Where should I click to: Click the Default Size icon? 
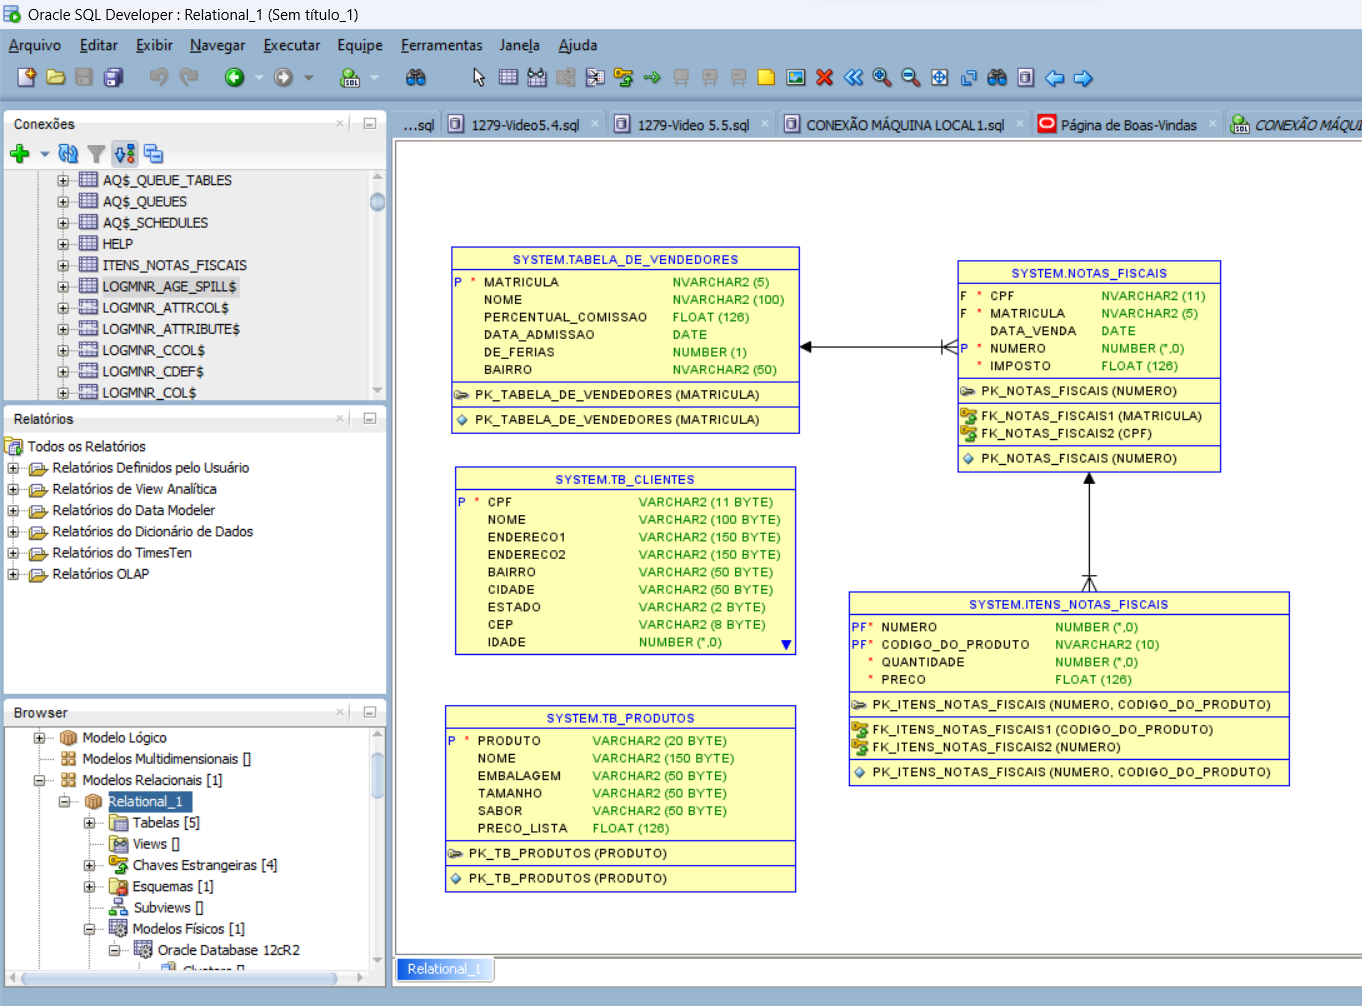[968, 77]
